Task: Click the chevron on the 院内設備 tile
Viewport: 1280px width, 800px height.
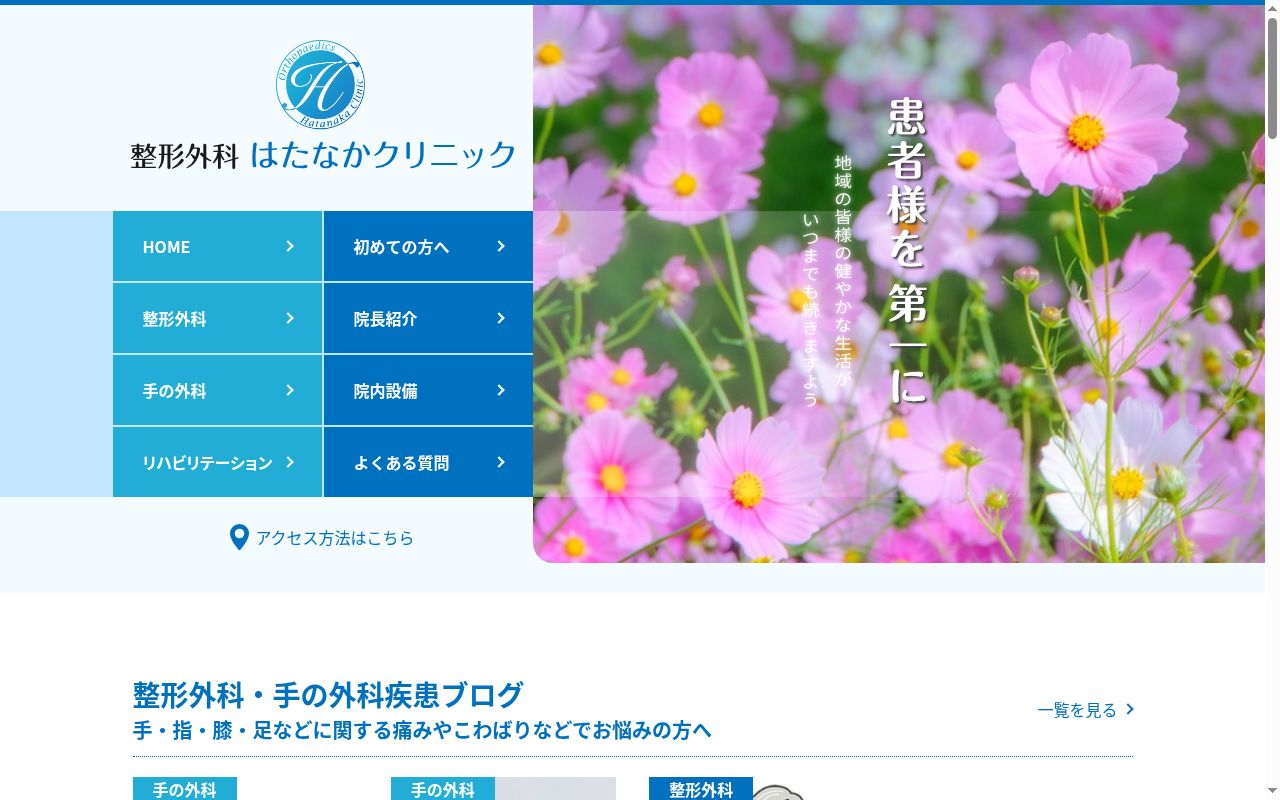Action: pos(501,390)
